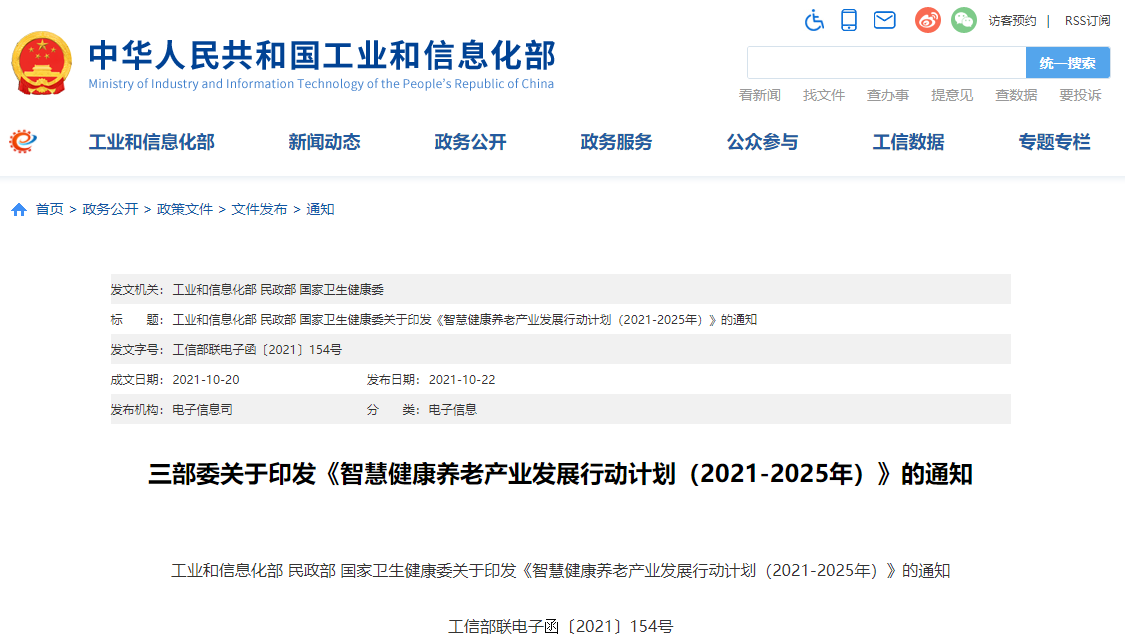Image resolution: width=1125 pixels, height=643 pixels.
Task: Click the document number 工信部联电子函〔2021〕154号 in the table
Action: point(257,349)
